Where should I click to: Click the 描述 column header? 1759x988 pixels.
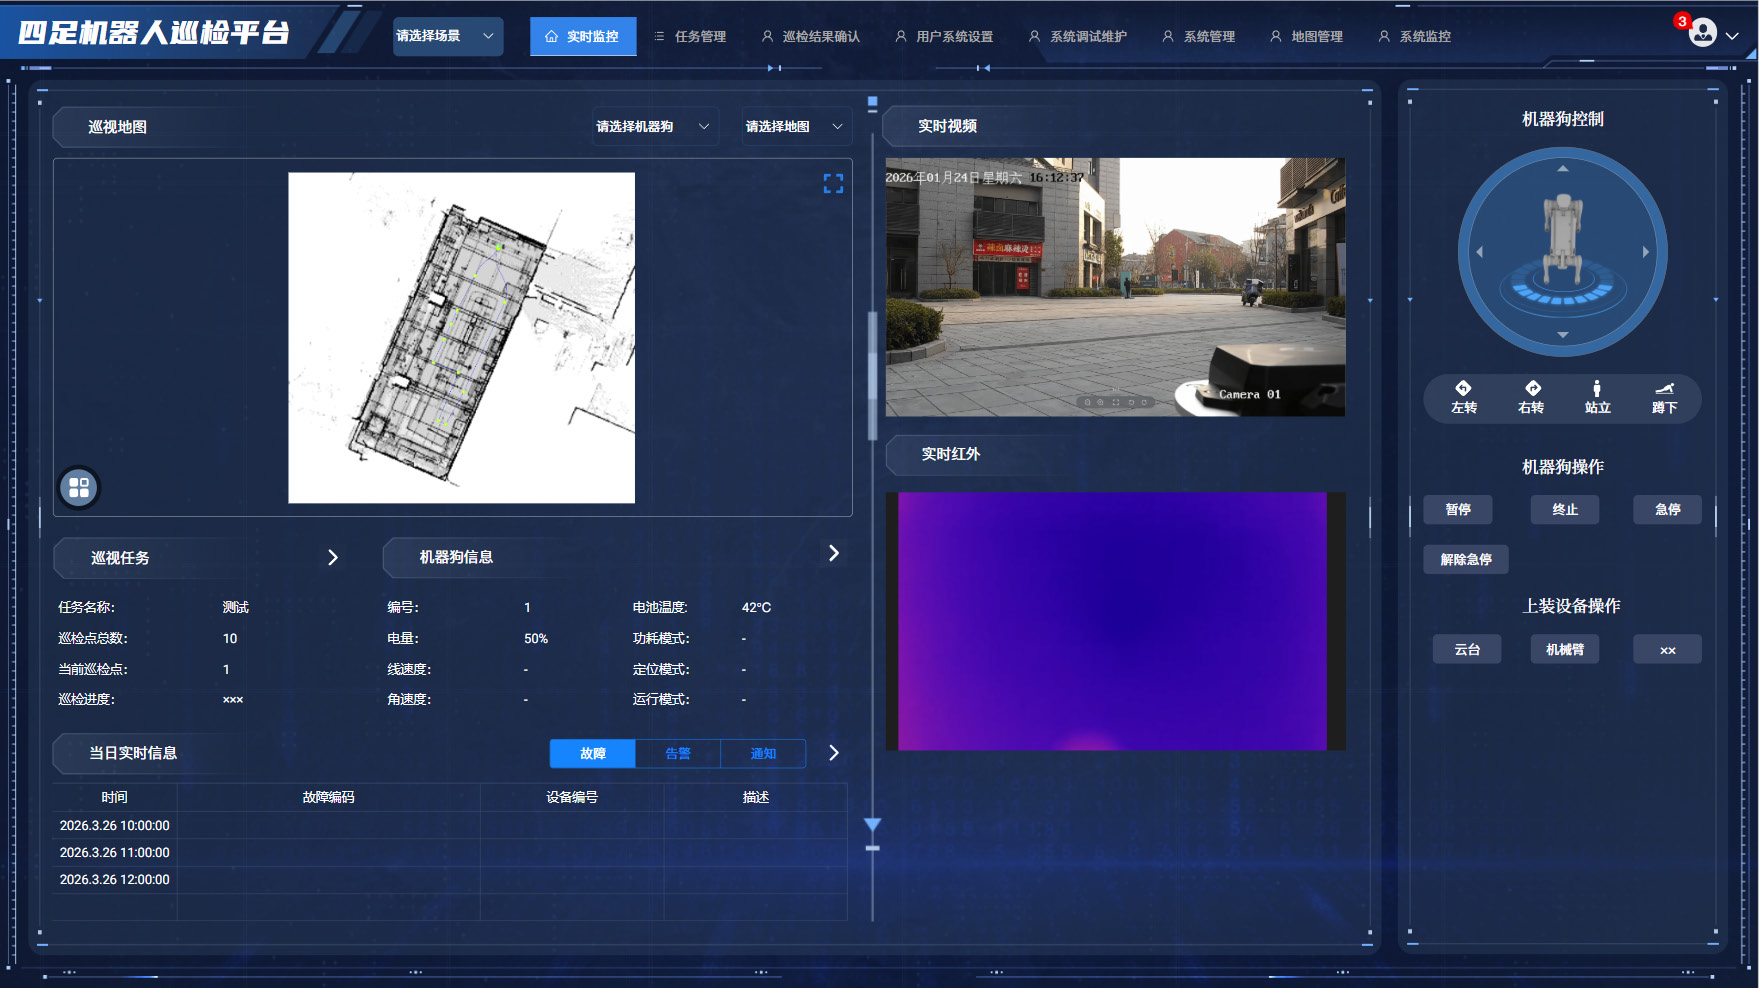756,797
